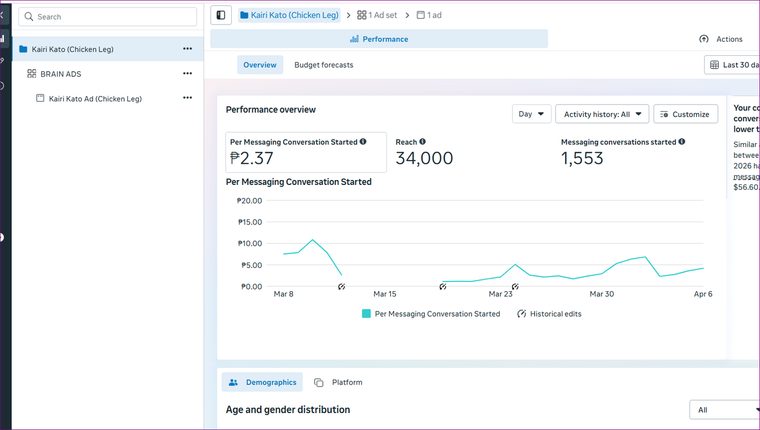The image size is (760, 430).
Task: Click the calendar icon for Last 30 days
Action: (x=714, y=65)
